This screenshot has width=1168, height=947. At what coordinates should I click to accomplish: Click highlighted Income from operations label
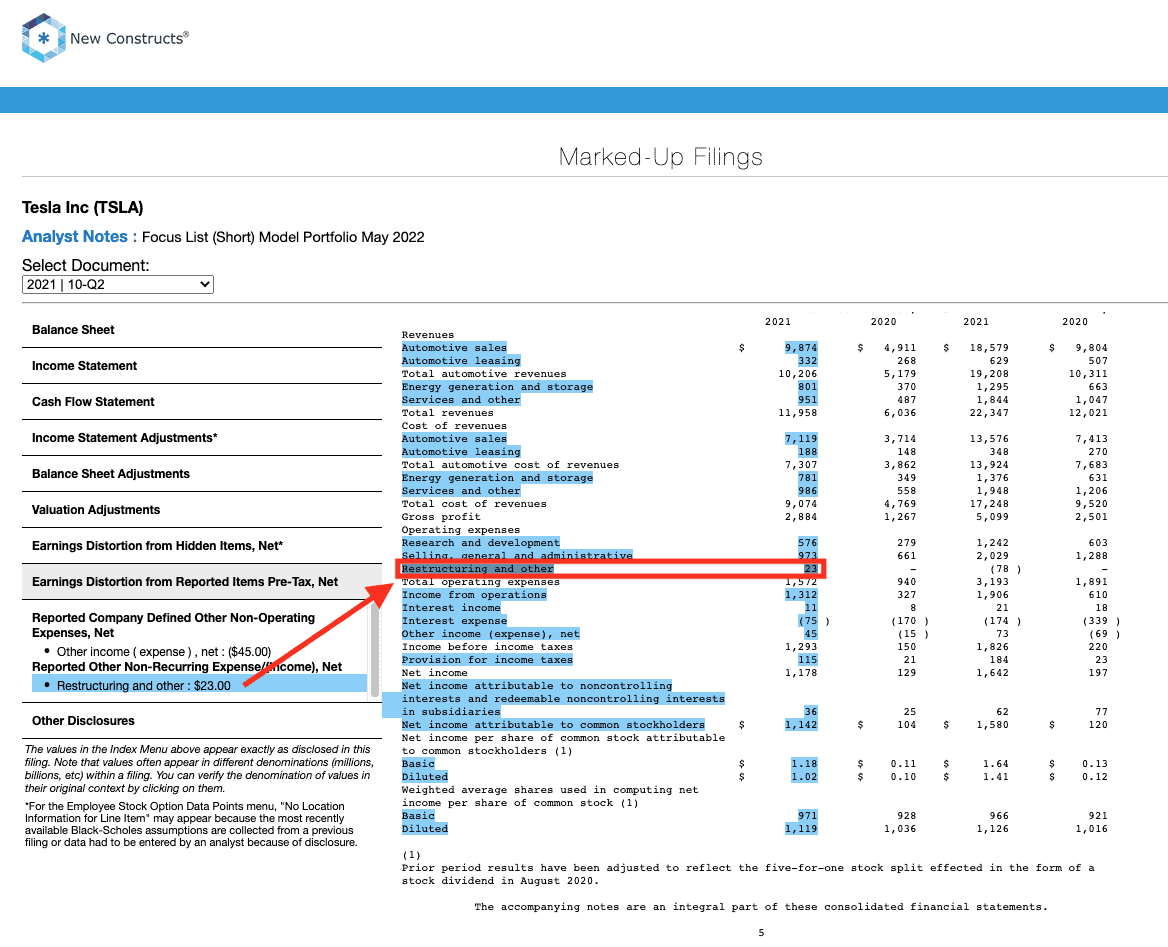474,595
